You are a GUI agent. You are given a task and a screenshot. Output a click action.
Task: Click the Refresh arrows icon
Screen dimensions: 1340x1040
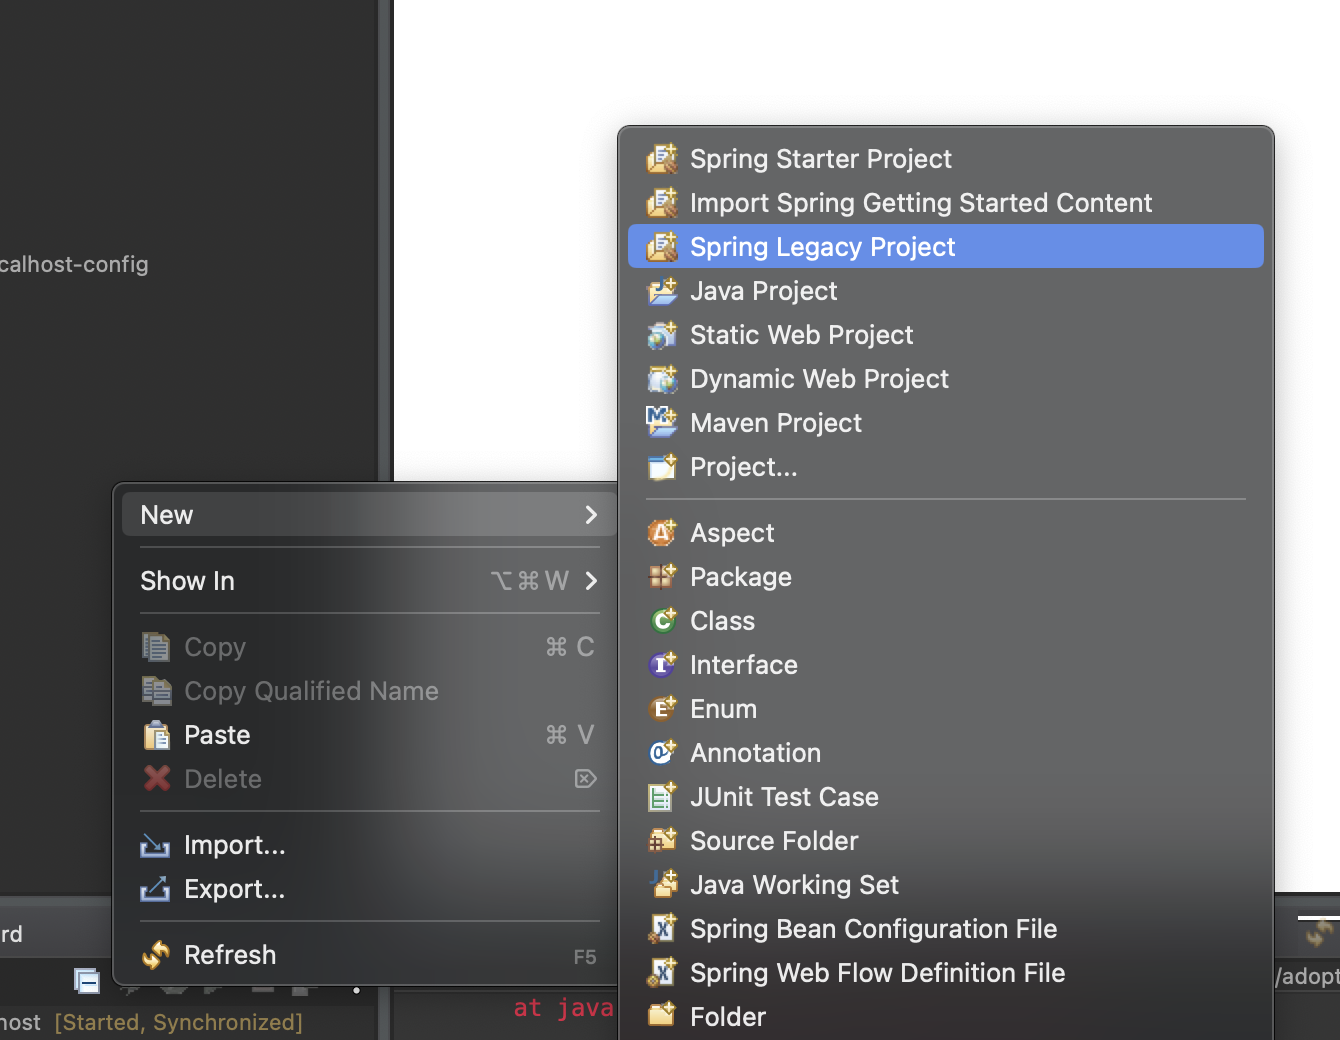[156, 955]
